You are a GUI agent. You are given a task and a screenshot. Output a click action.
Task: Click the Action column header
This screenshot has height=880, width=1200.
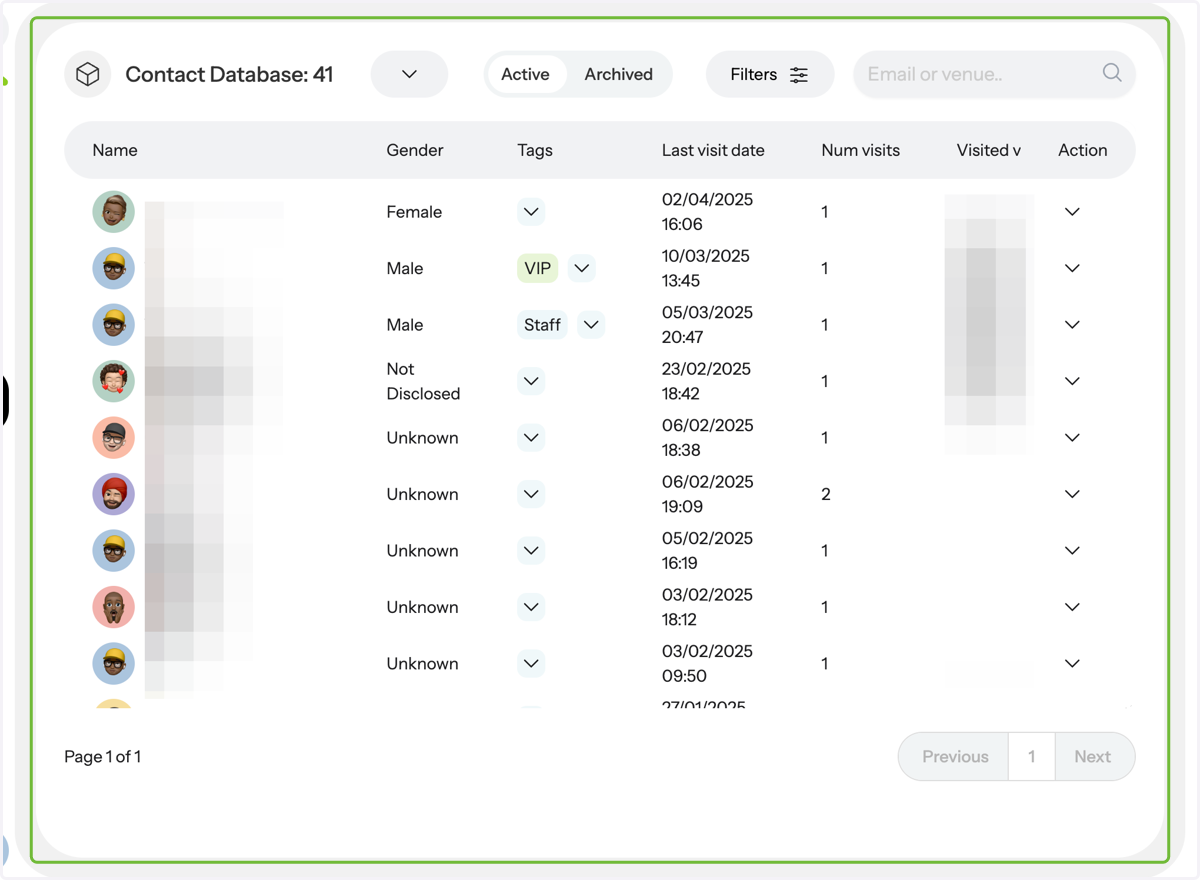tap(1083, 150)
